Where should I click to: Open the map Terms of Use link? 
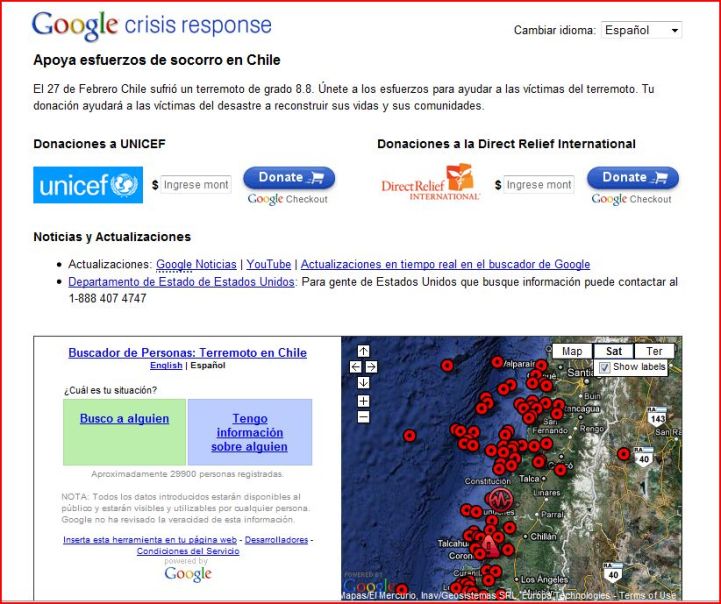647,596
